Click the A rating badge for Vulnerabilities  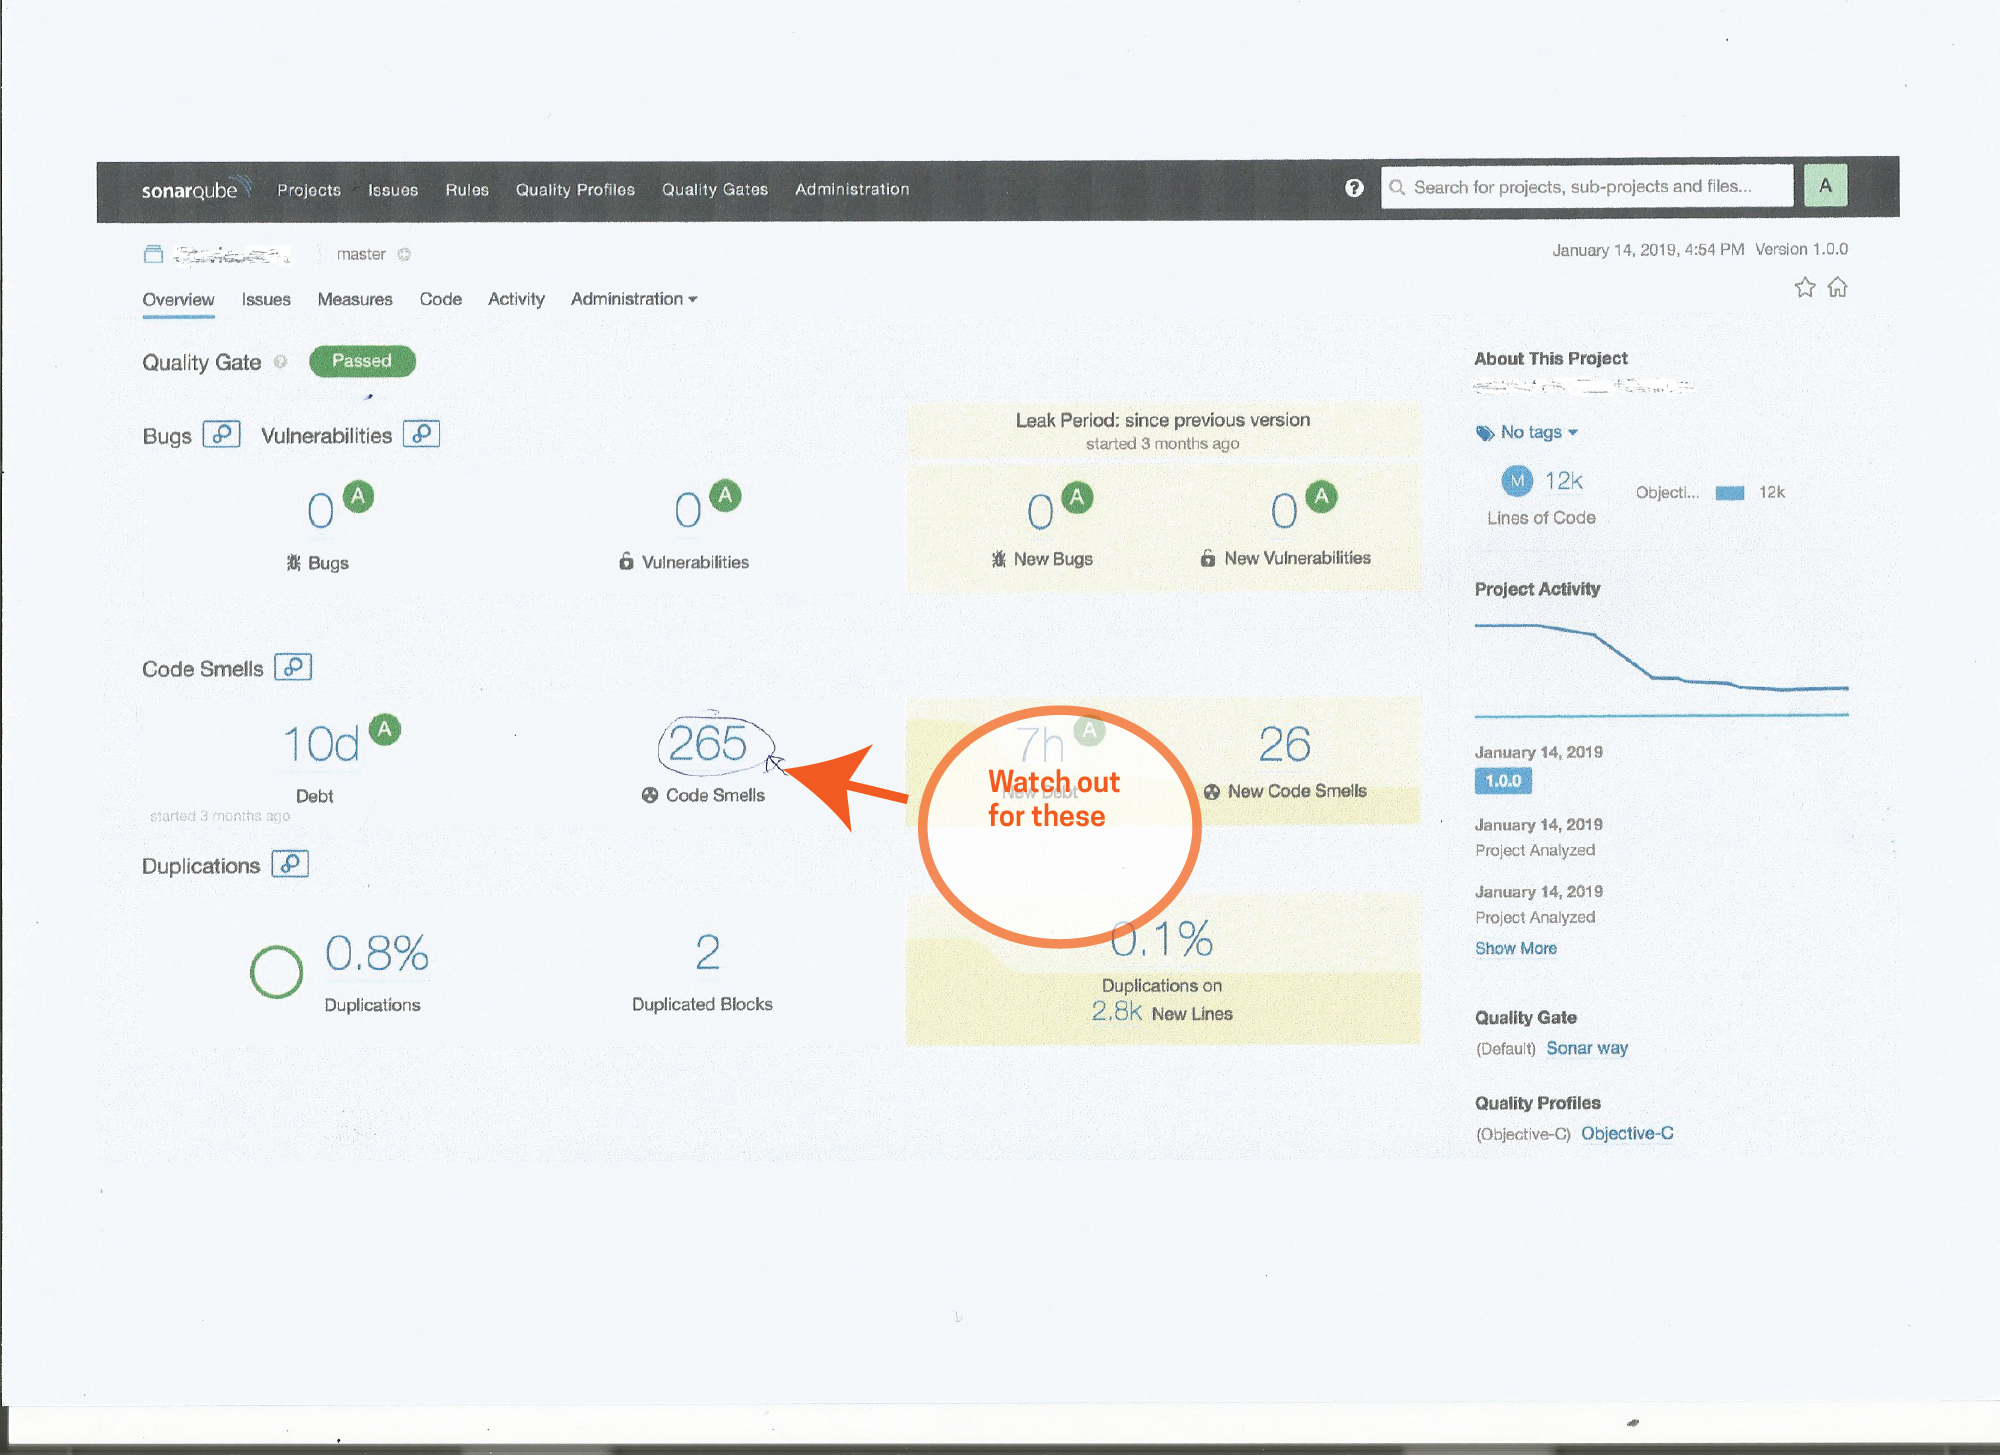coord(725,495)
